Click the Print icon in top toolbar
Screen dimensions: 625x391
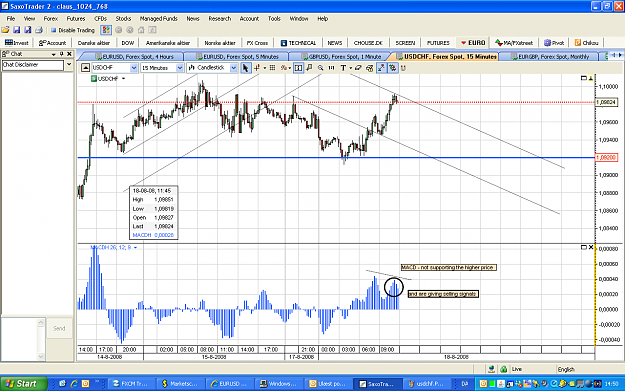tap(39, 30)
